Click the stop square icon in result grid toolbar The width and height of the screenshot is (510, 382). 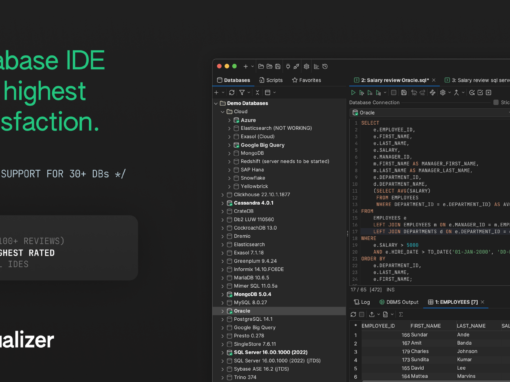[362, 314]
